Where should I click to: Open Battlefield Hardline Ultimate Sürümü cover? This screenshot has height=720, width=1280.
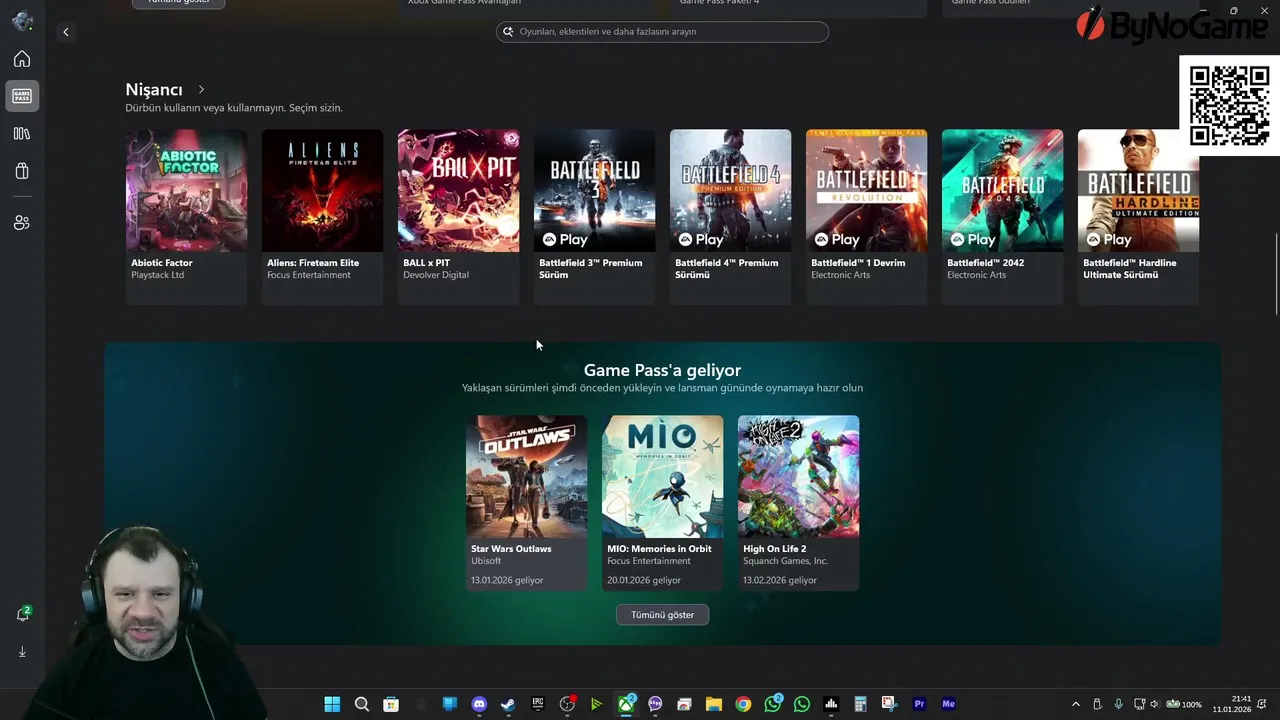(x=1139, y=190)
